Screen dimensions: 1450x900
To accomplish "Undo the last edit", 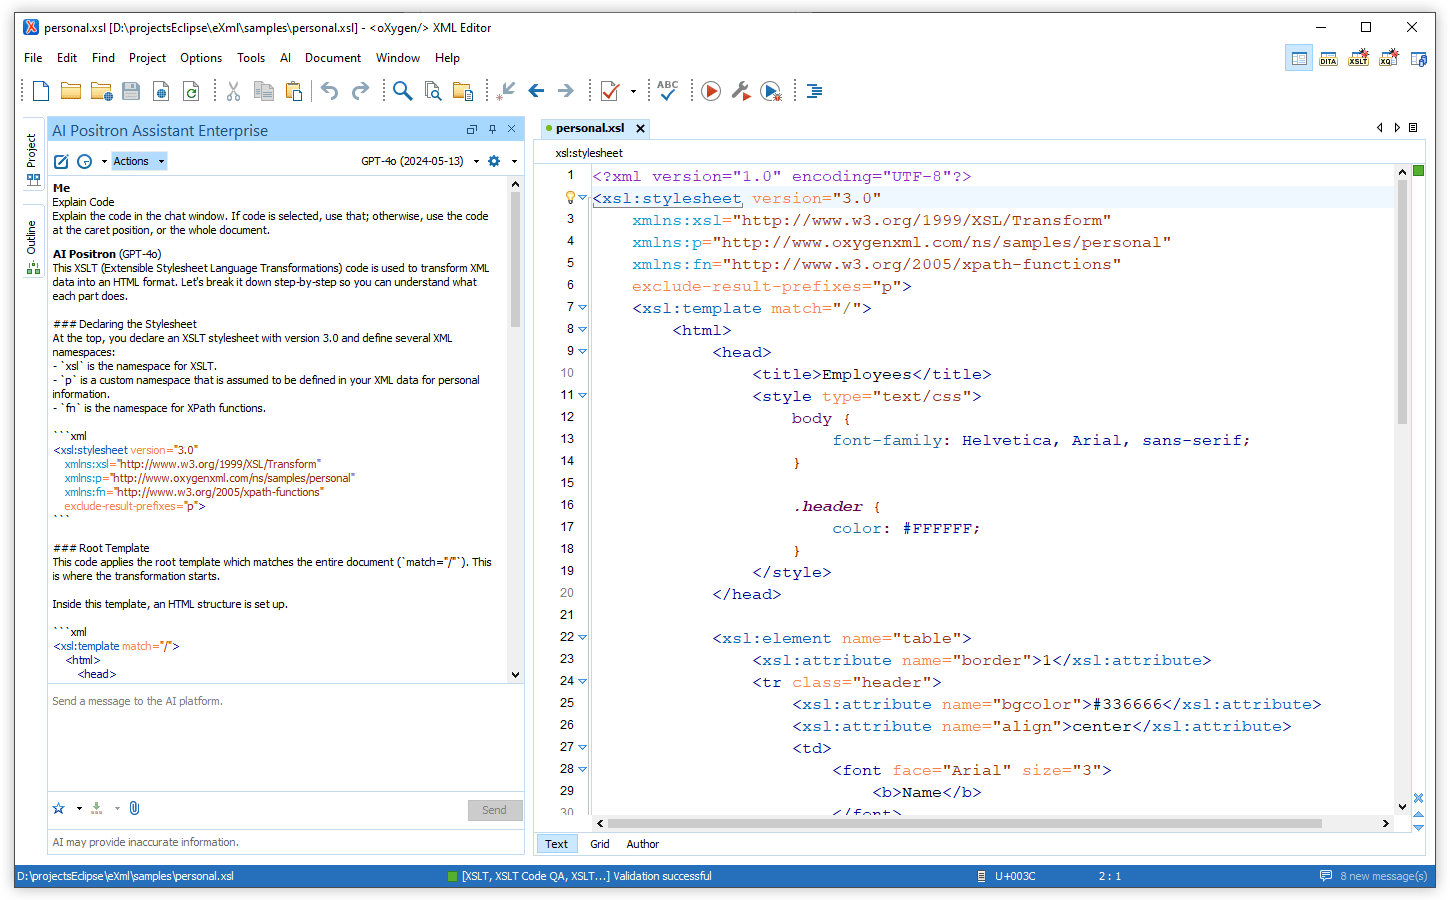I will click(329, 91).
